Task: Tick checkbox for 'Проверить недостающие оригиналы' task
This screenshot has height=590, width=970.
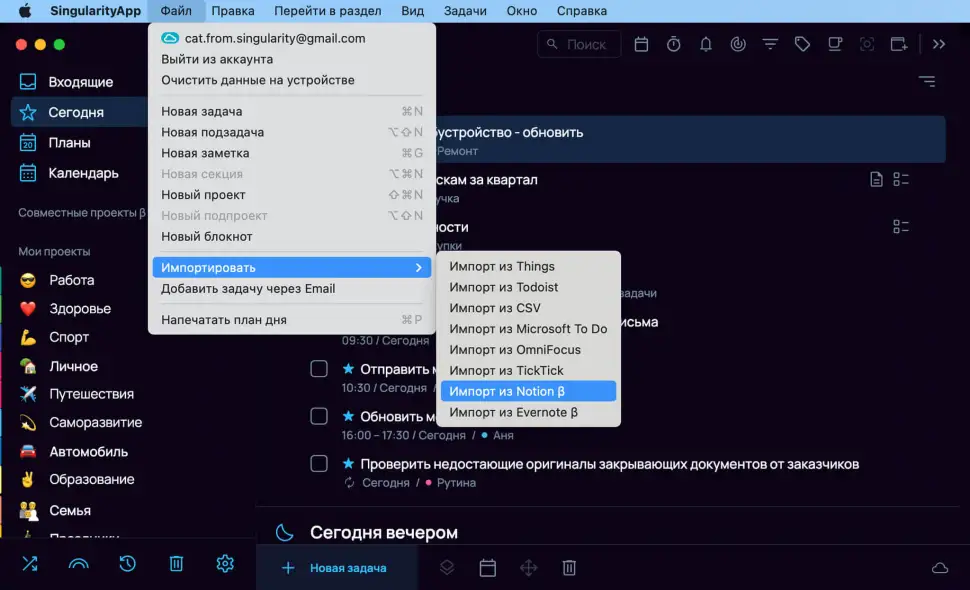Action: pyautogui.click(x=319, y=464)
